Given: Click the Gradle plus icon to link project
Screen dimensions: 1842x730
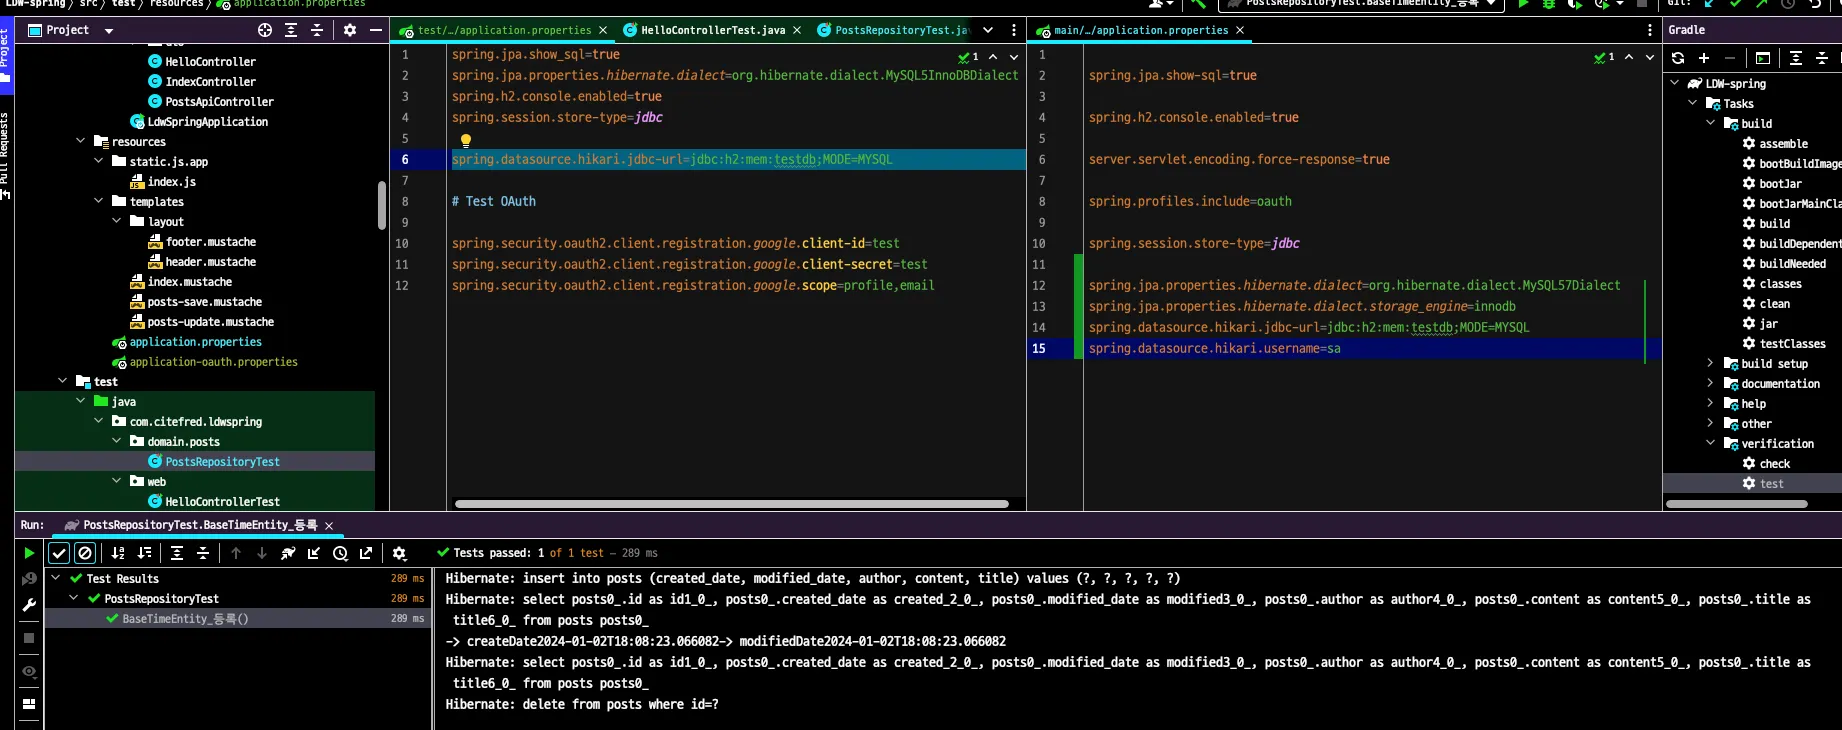Looking at the screenshot, I should tap(1704, 58).
